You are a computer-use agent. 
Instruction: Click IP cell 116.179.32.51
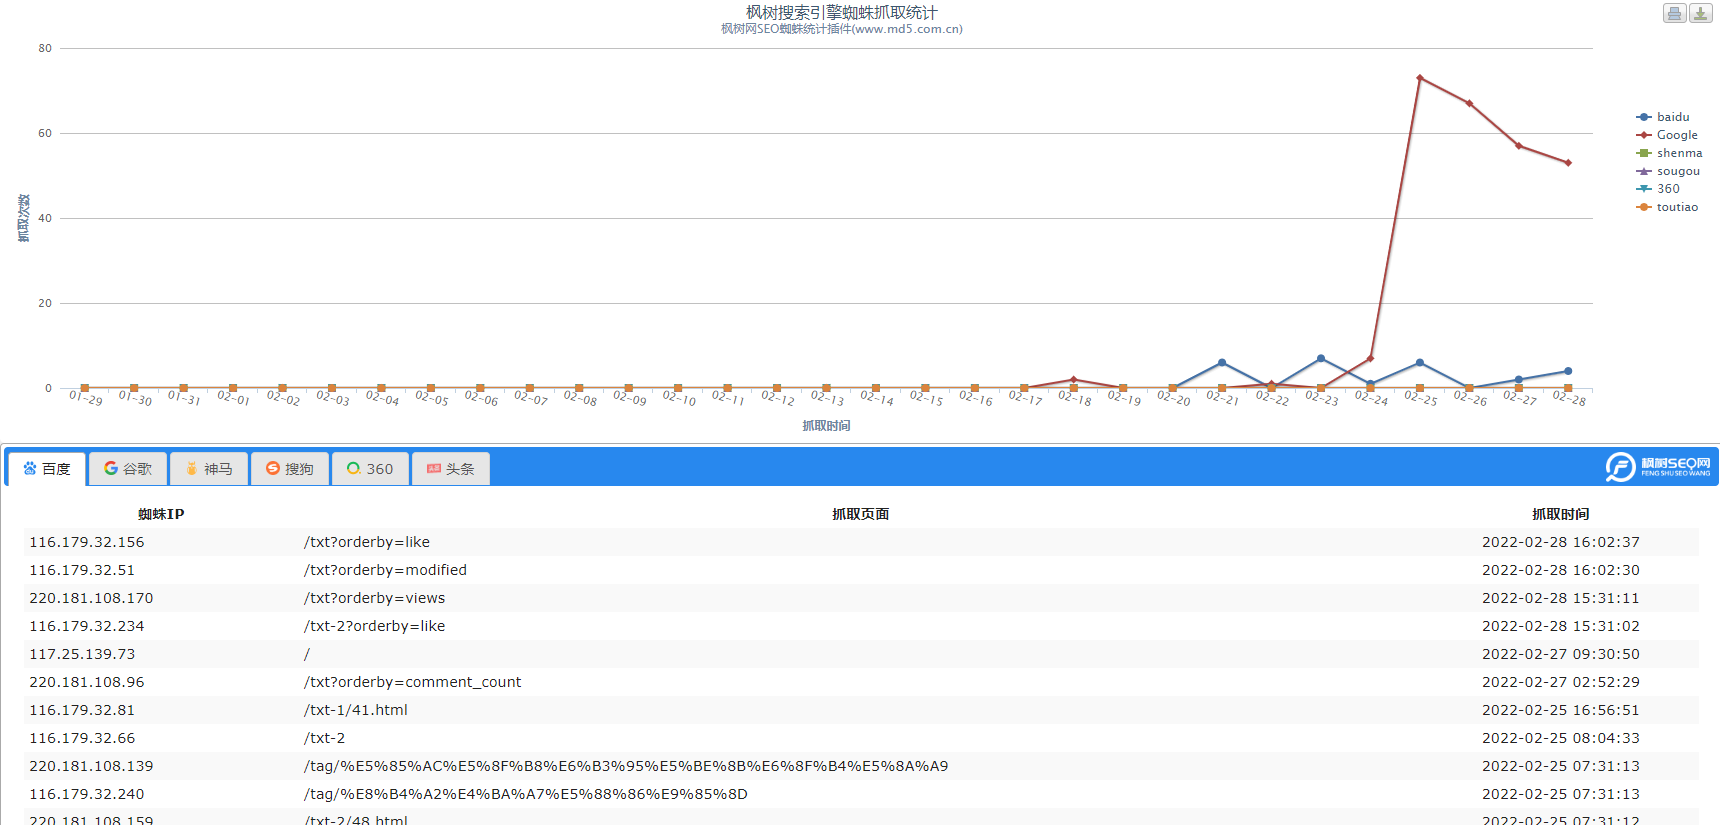tap(82, 570)
